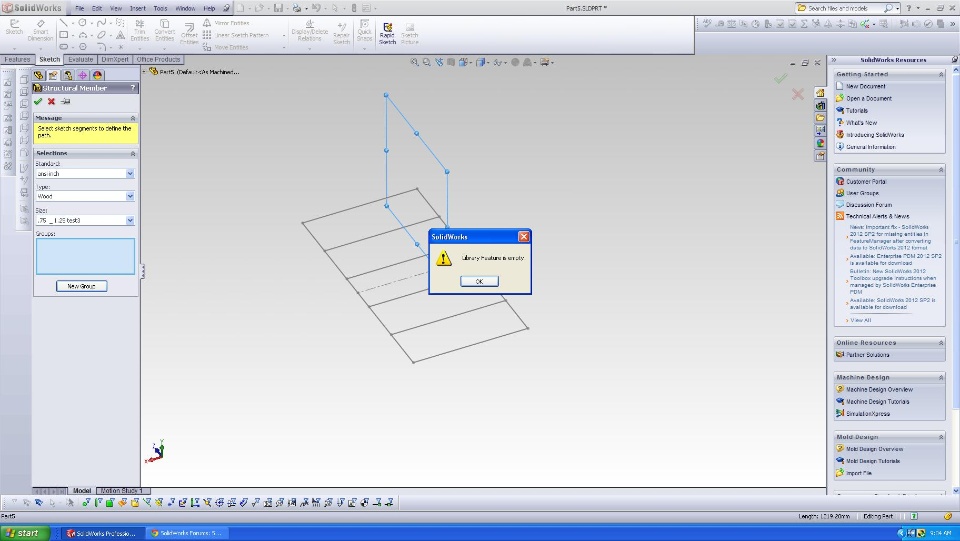Viewport: 960px width, 541px height.
Task: Click View All under Technical Alerts
Action: (860, 320)
